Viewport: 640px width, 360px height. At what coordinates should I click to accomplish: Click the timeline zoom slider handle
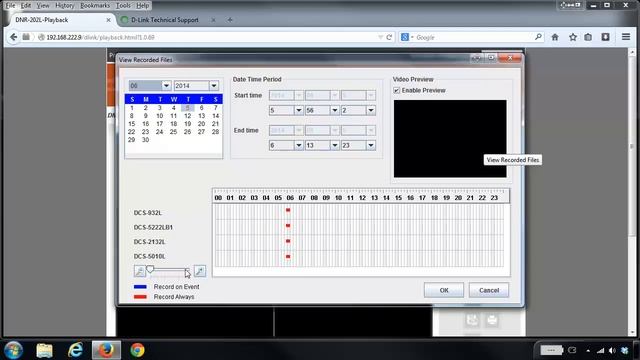[x=150, y=269]
